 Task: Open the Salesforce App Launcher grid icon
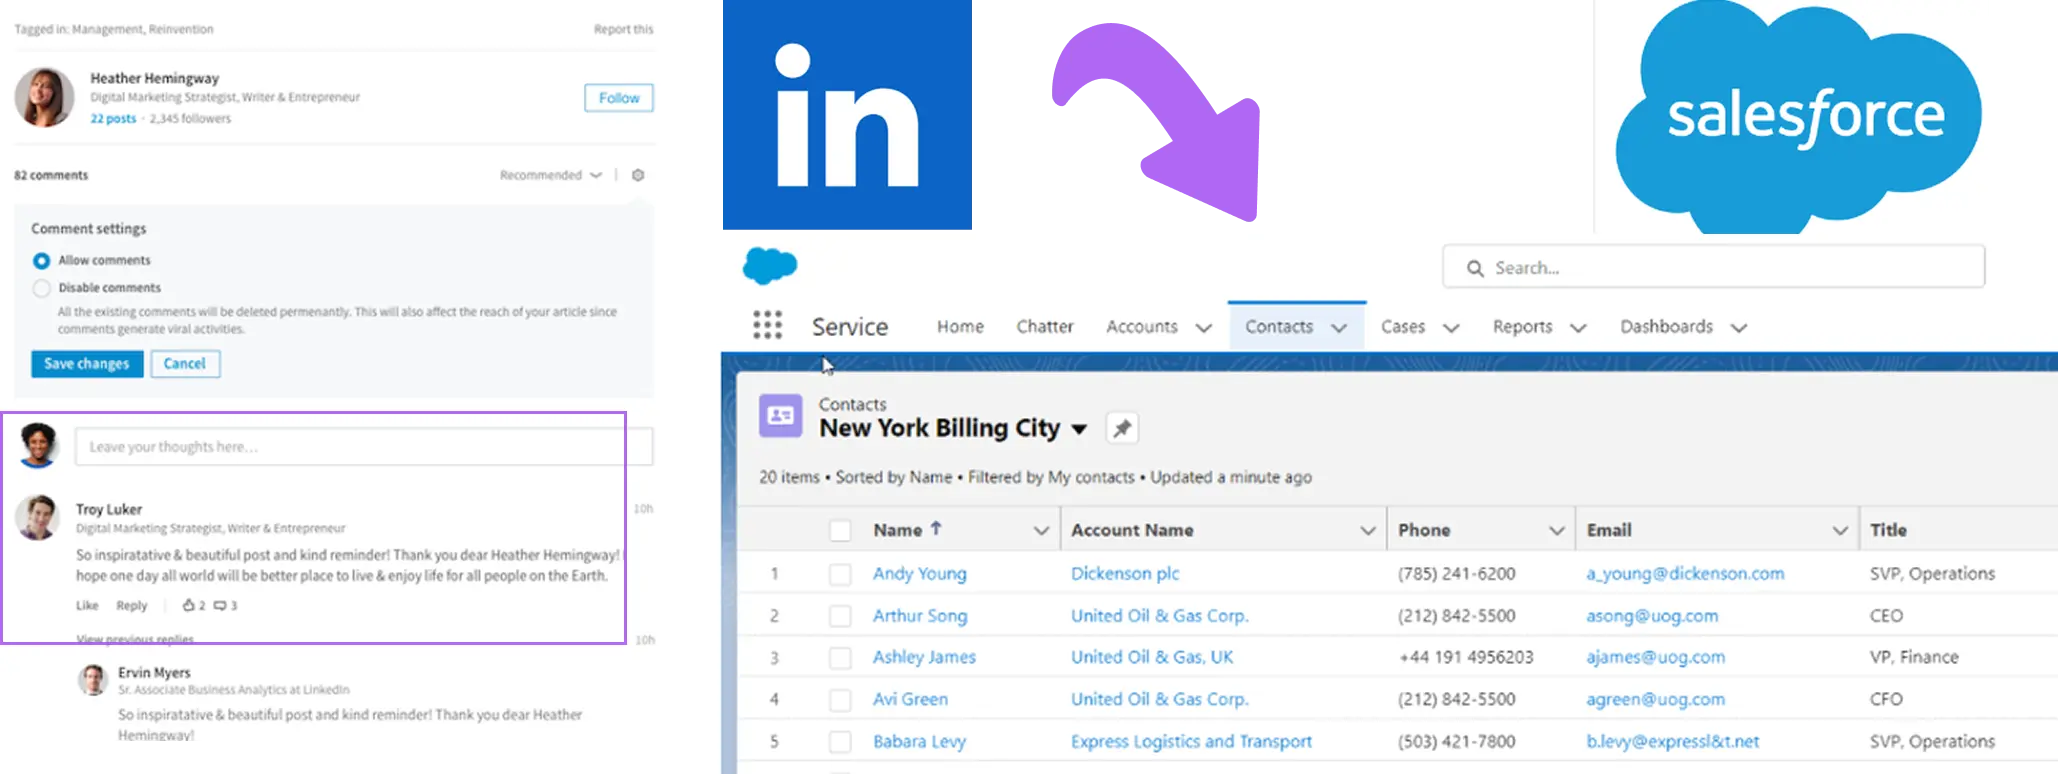(x=767, y=325)
